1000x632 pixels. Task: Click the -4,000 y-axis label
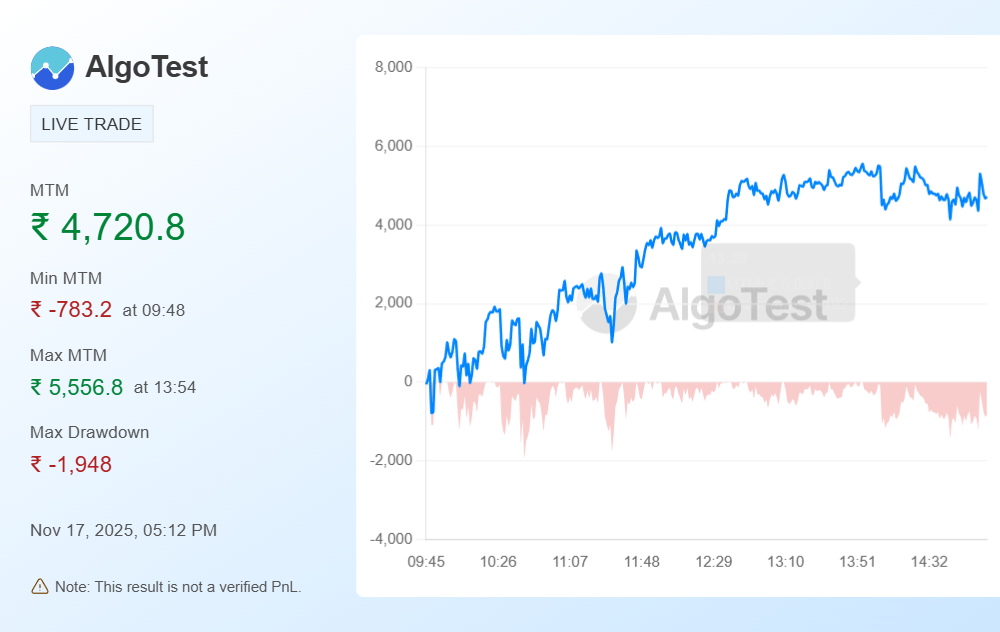click(391, 539)
